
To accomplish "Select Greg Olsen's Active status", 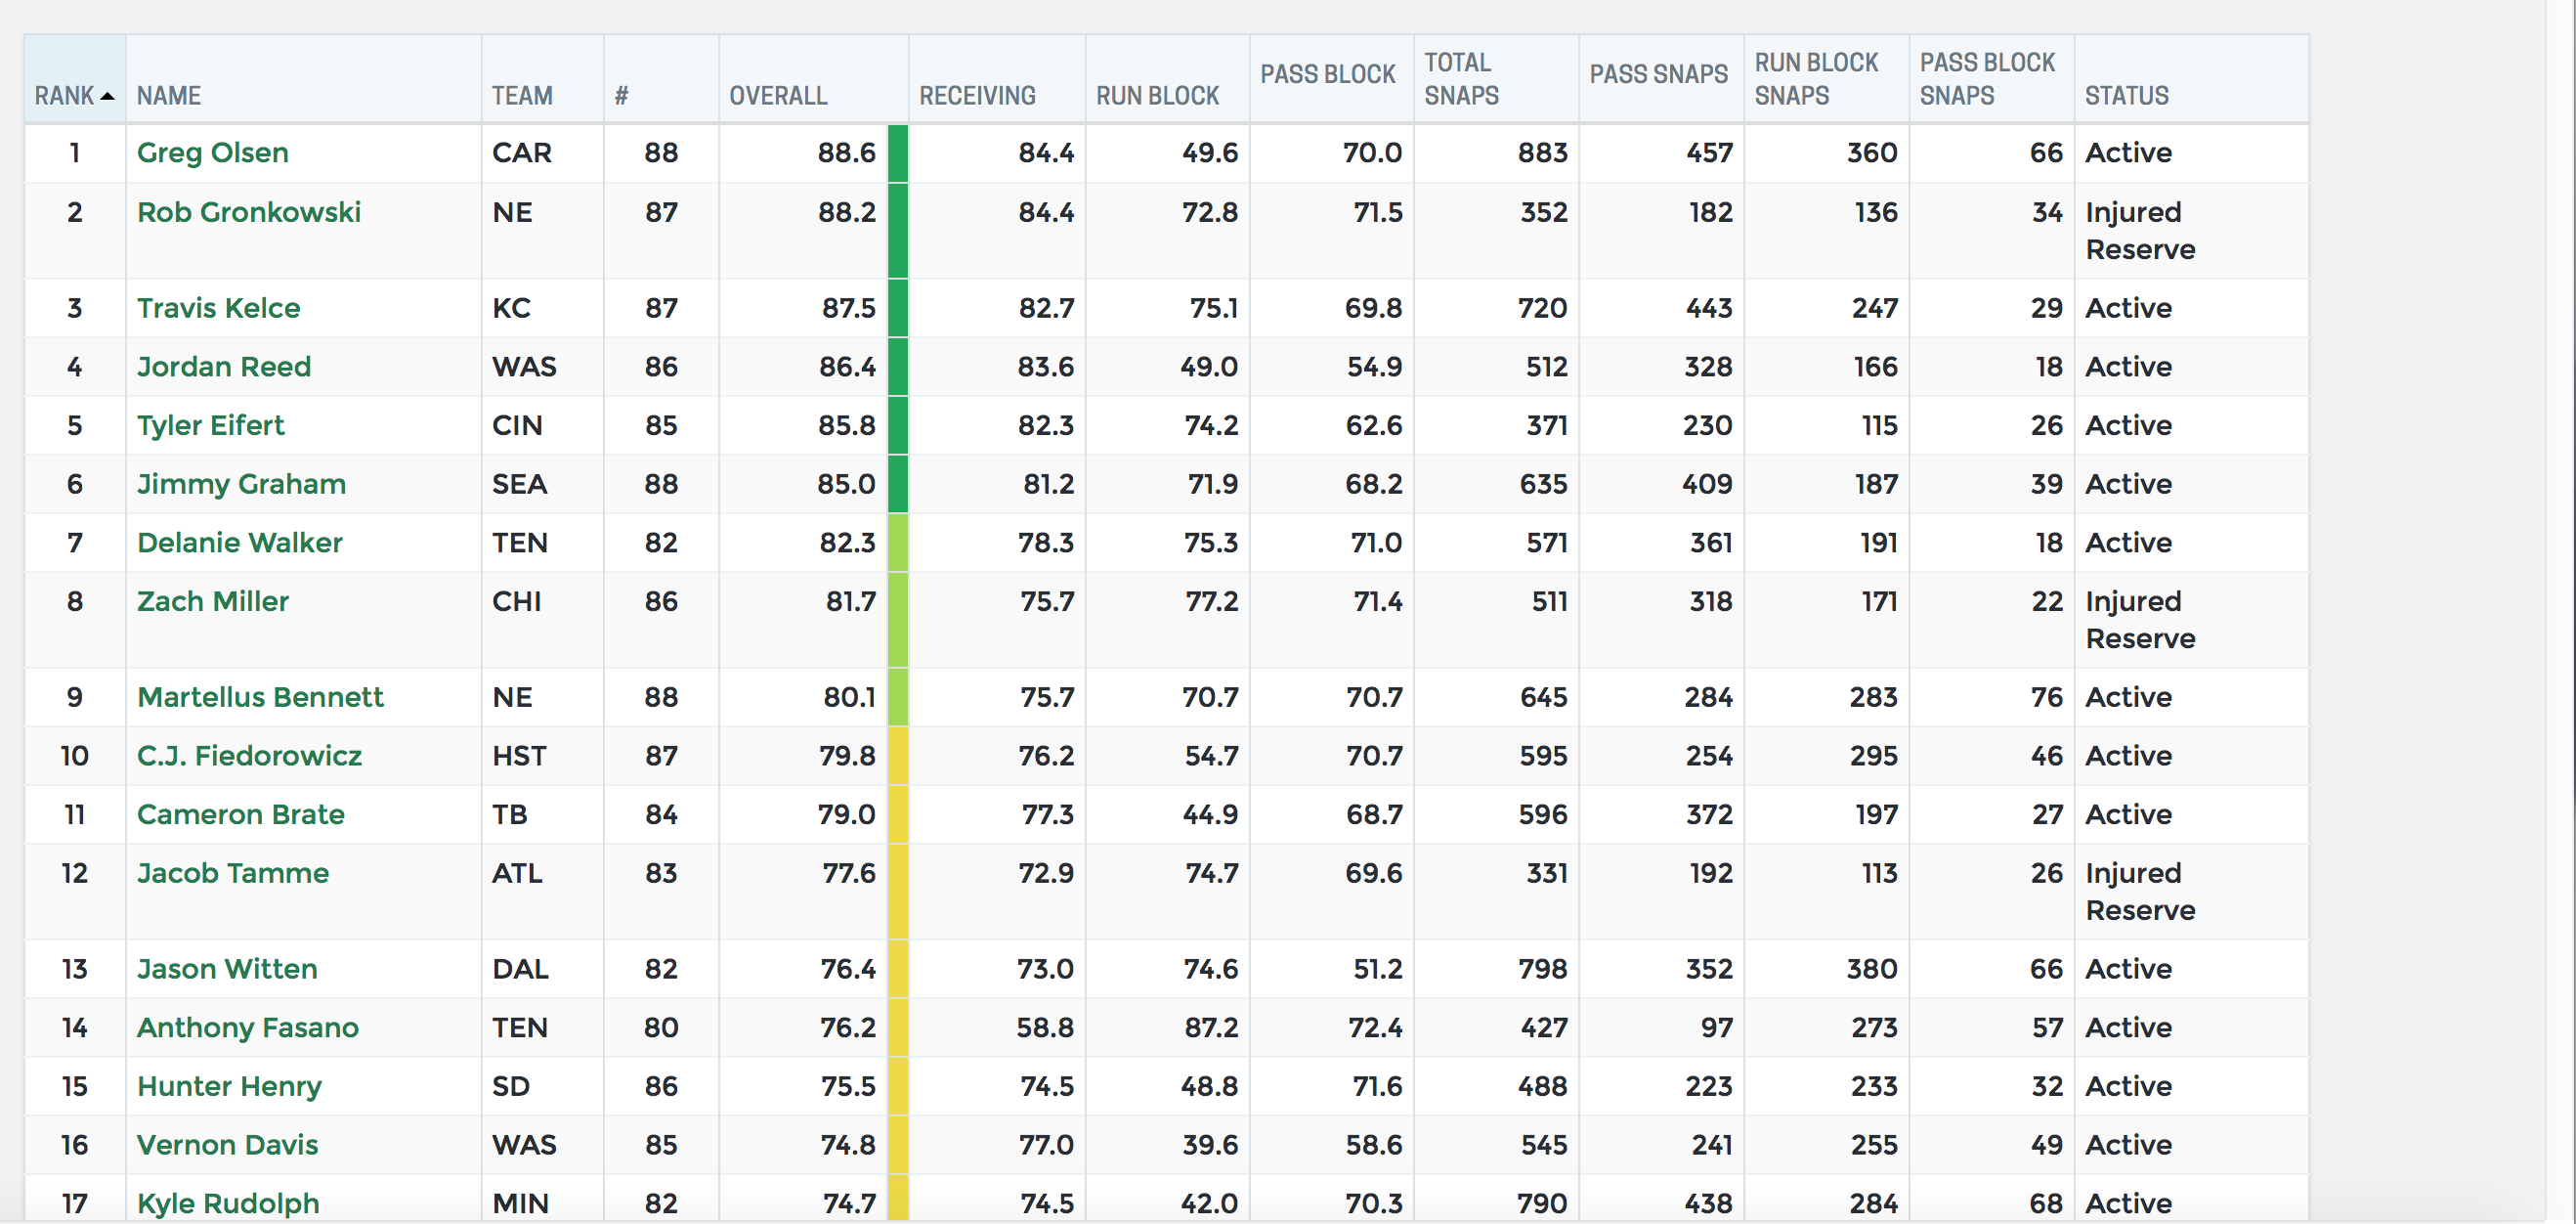I will pyautogui.click(x=2128, y=153).
